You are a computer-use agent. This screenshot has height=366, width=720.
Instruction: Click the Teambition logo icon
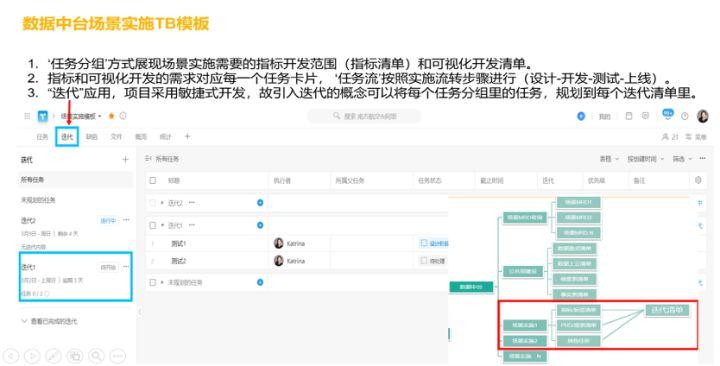coord(43,116)
